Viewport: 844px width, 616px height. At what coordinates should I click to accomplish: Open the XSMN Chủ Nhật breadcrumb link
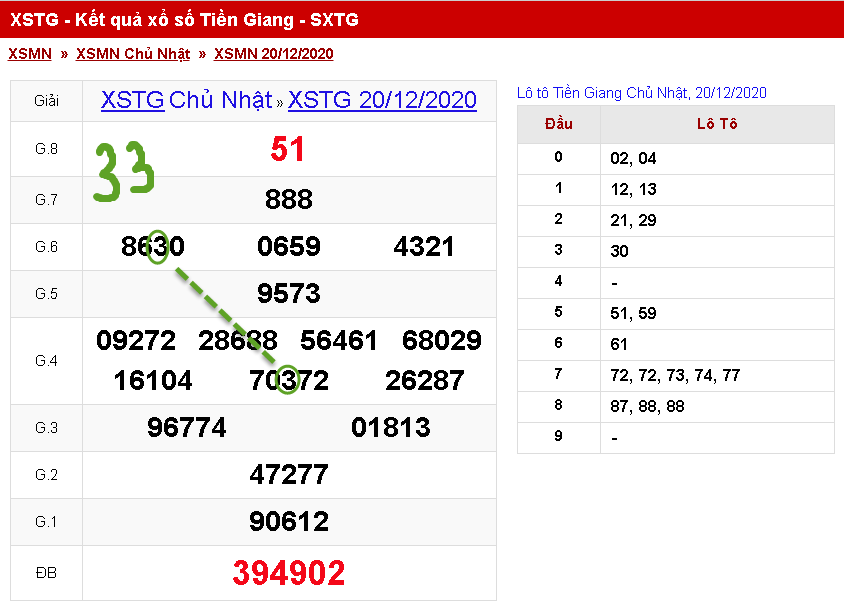pyautogui.click(x=133, y=54)
